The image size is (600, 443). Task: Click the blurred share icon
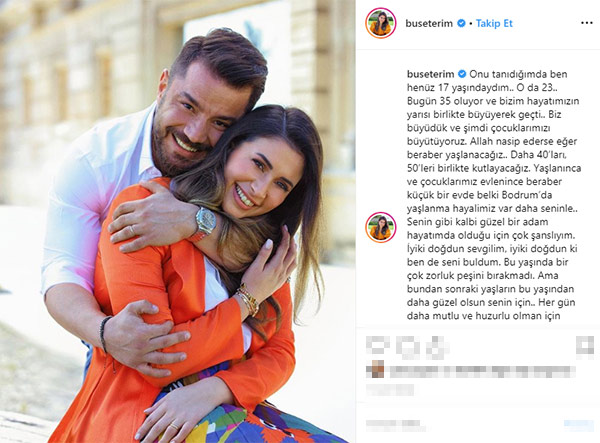(436, 347)
